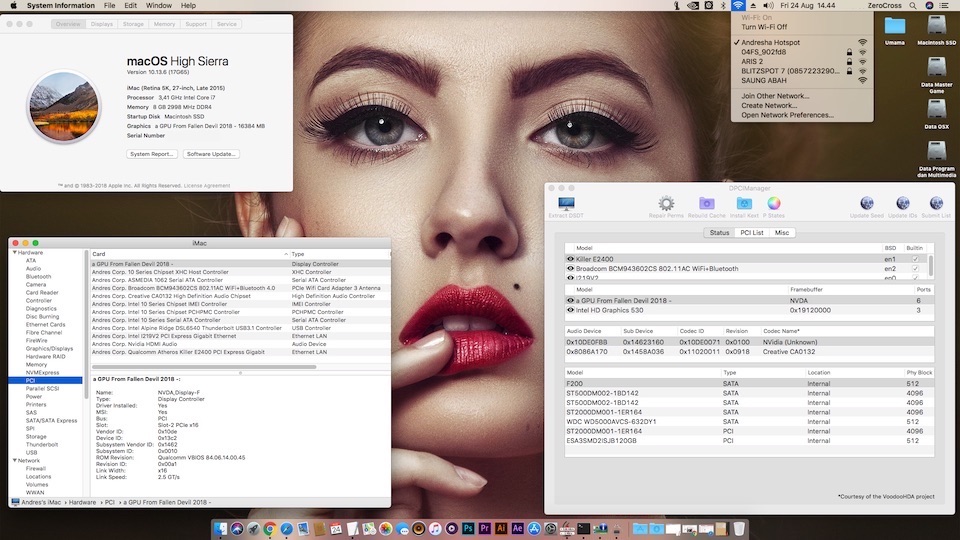This screenshot has width=960, height=540.
Task: Click Bluetooth icon in menu bar
Action: (x=723, y=6)
